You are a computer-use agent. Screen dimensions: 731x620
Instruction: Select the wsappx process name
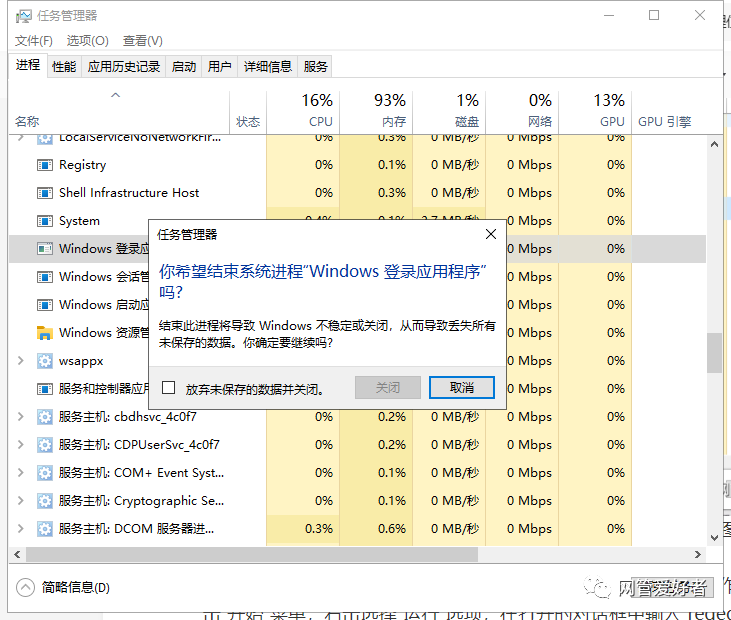81,361
